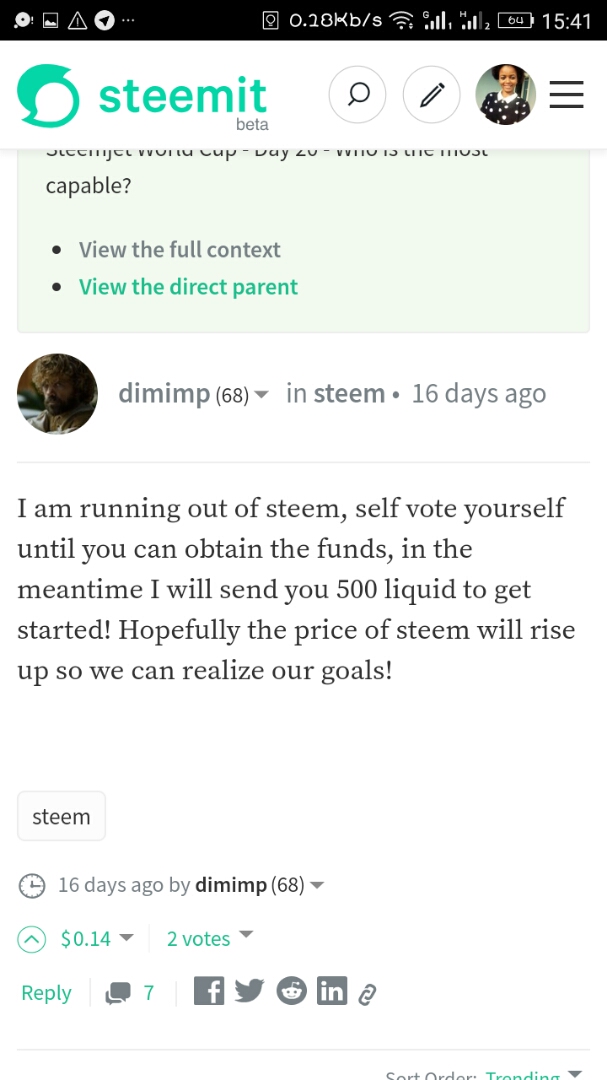The image size is (607, 1080).
Task: Click the Steemit logo
Action: pyautogui.click(x=143, y=96)
